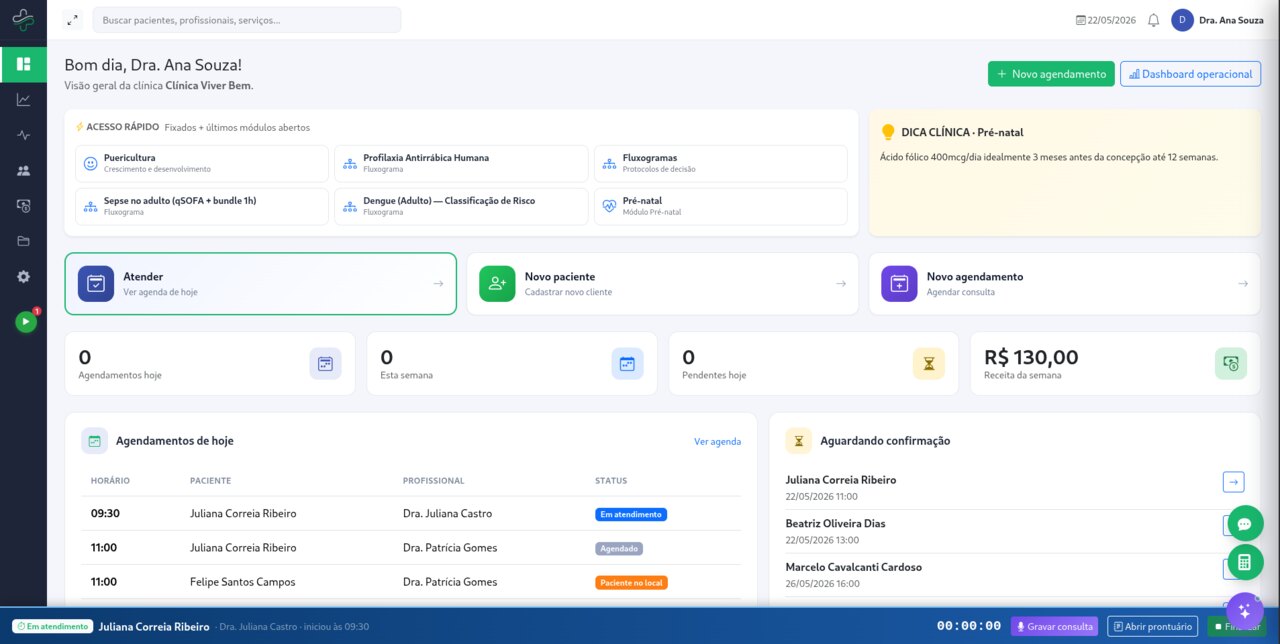Open the Novo paciente card
The width and height of the screenshot is (1280, 644).
click(662, 284)
